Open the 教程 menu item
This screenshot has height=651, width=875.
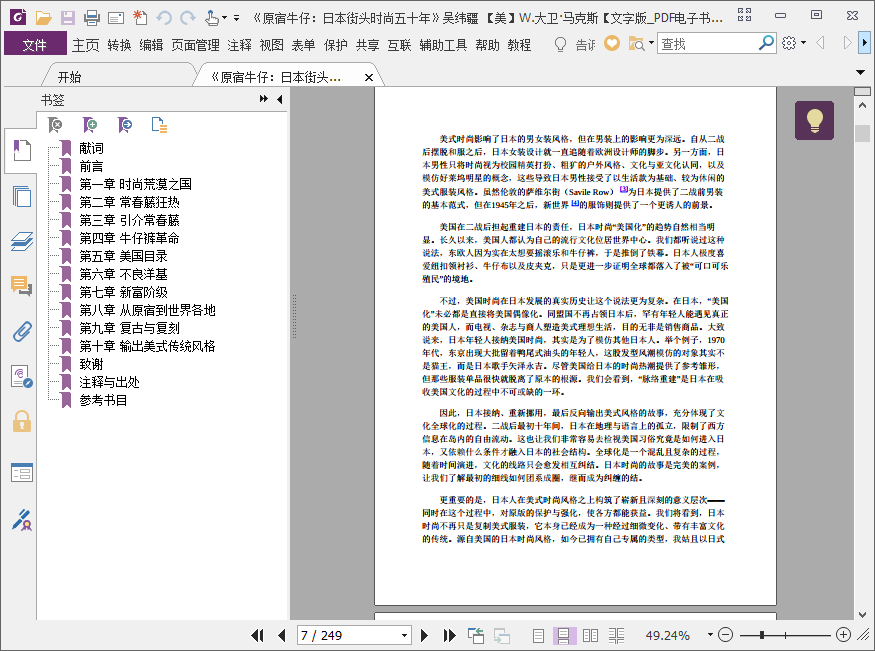(519, 45)
